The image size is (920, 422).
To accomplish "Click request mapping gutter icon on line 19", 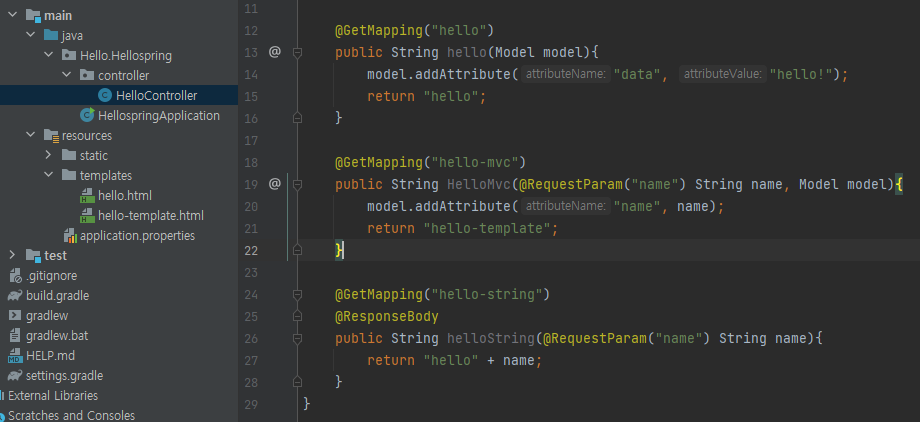I will click(275, 184).
